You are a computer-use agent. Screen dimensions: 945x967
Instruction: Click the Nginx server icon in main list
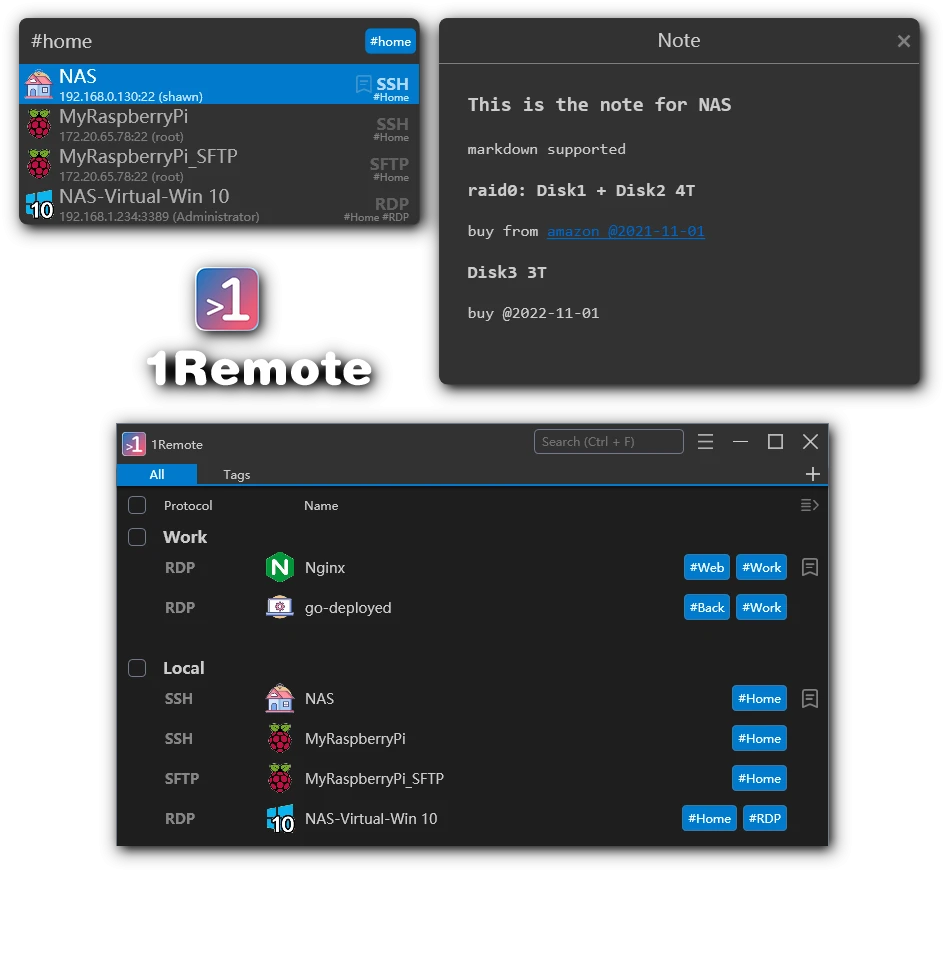tap(279, 567)
